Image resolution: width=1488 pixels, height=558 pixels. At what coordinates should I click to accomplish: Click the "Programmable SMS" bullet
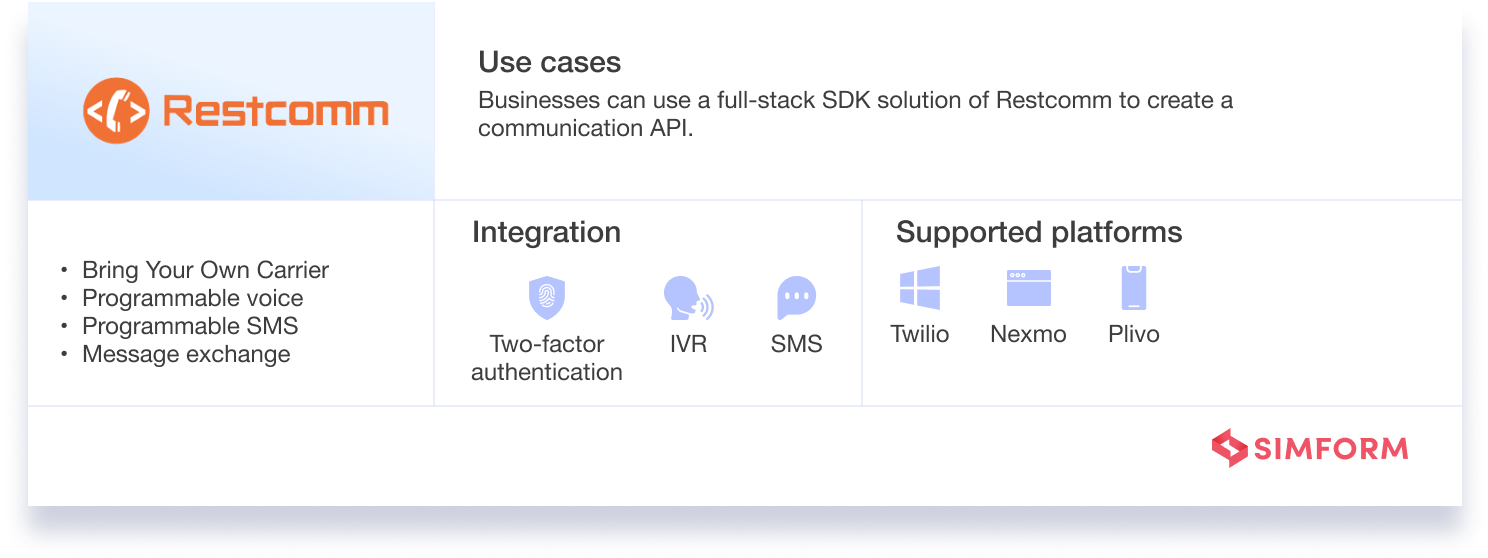[x=190, y=326]
